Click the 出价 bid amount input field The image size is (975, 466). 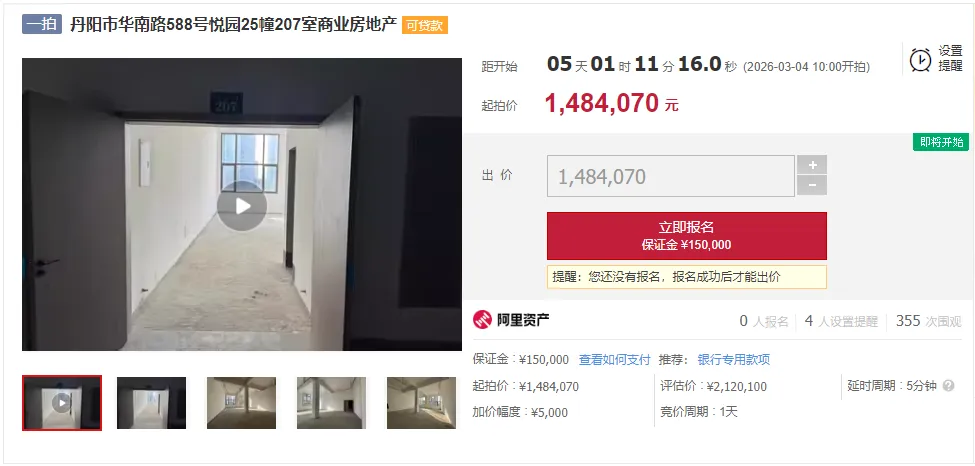pyautogui.click(x=671, y=176)
